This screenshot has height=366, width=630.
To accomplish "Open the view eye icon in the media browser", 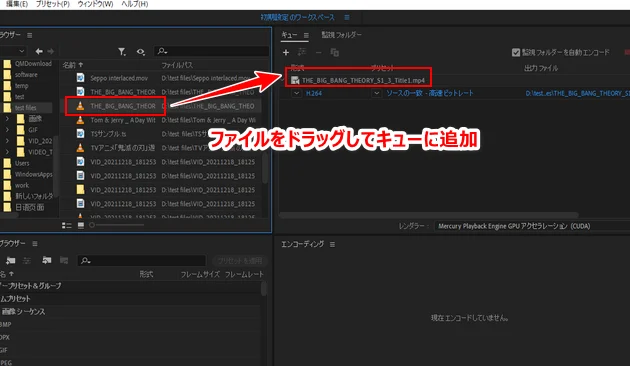I will click(141, 51).
